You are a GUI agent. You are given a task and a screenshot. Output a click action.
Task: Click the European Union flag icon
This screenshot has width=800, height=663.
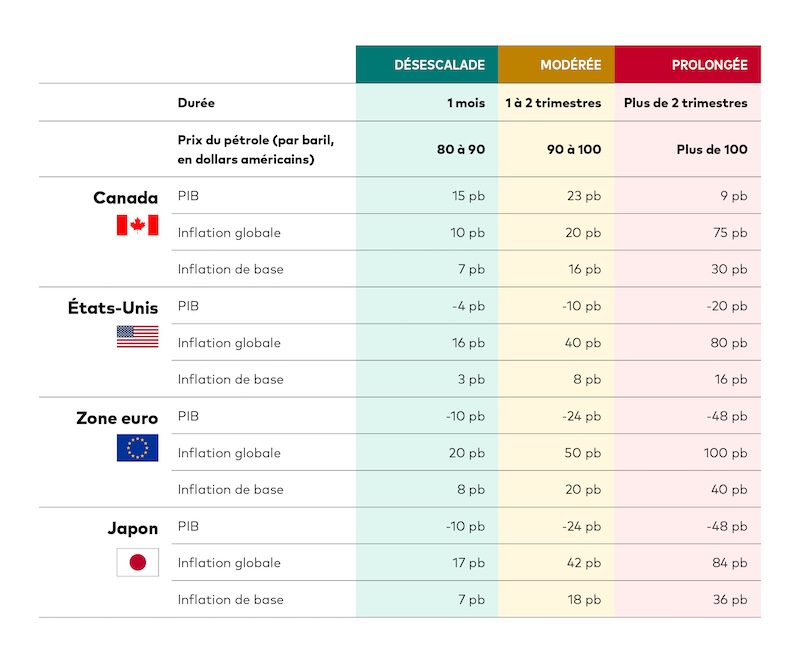click(x=137, y=448)
